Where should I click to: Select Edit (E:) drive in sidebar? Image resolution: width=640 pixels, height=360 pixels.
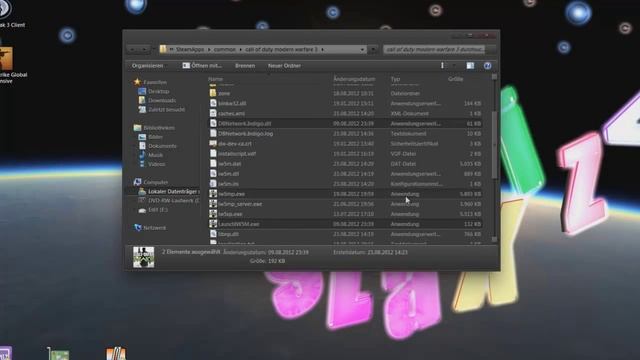click(x=158, y=210)
